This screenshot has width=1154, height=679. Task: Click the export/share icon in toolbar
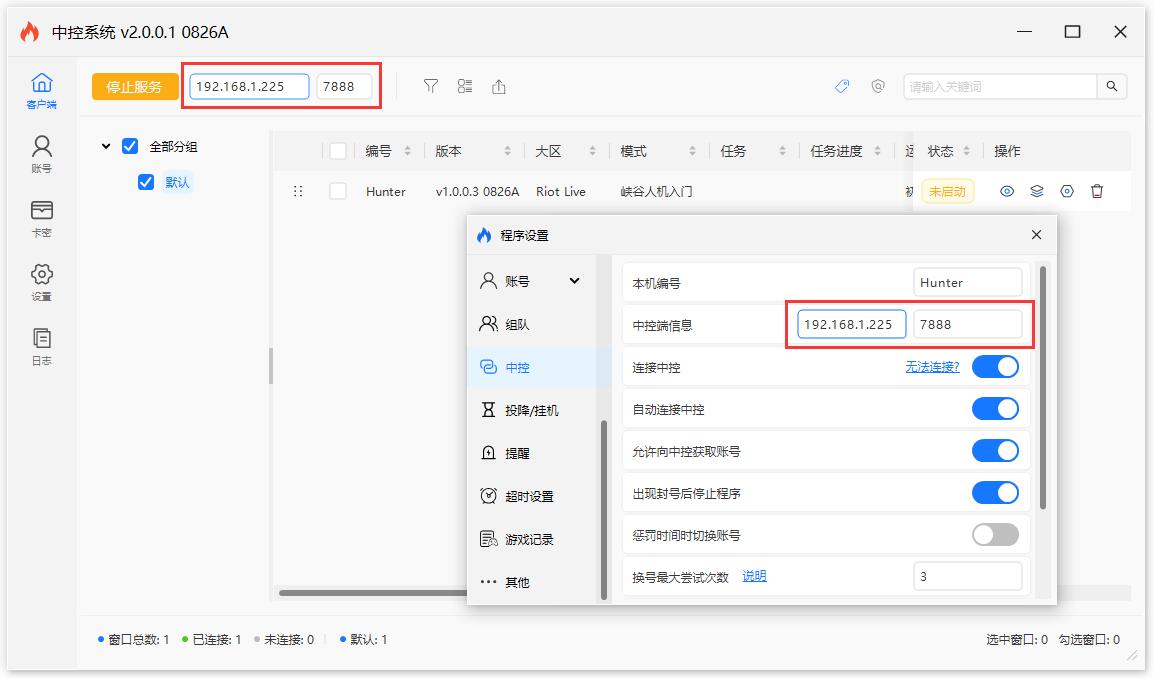click(498, 86)
